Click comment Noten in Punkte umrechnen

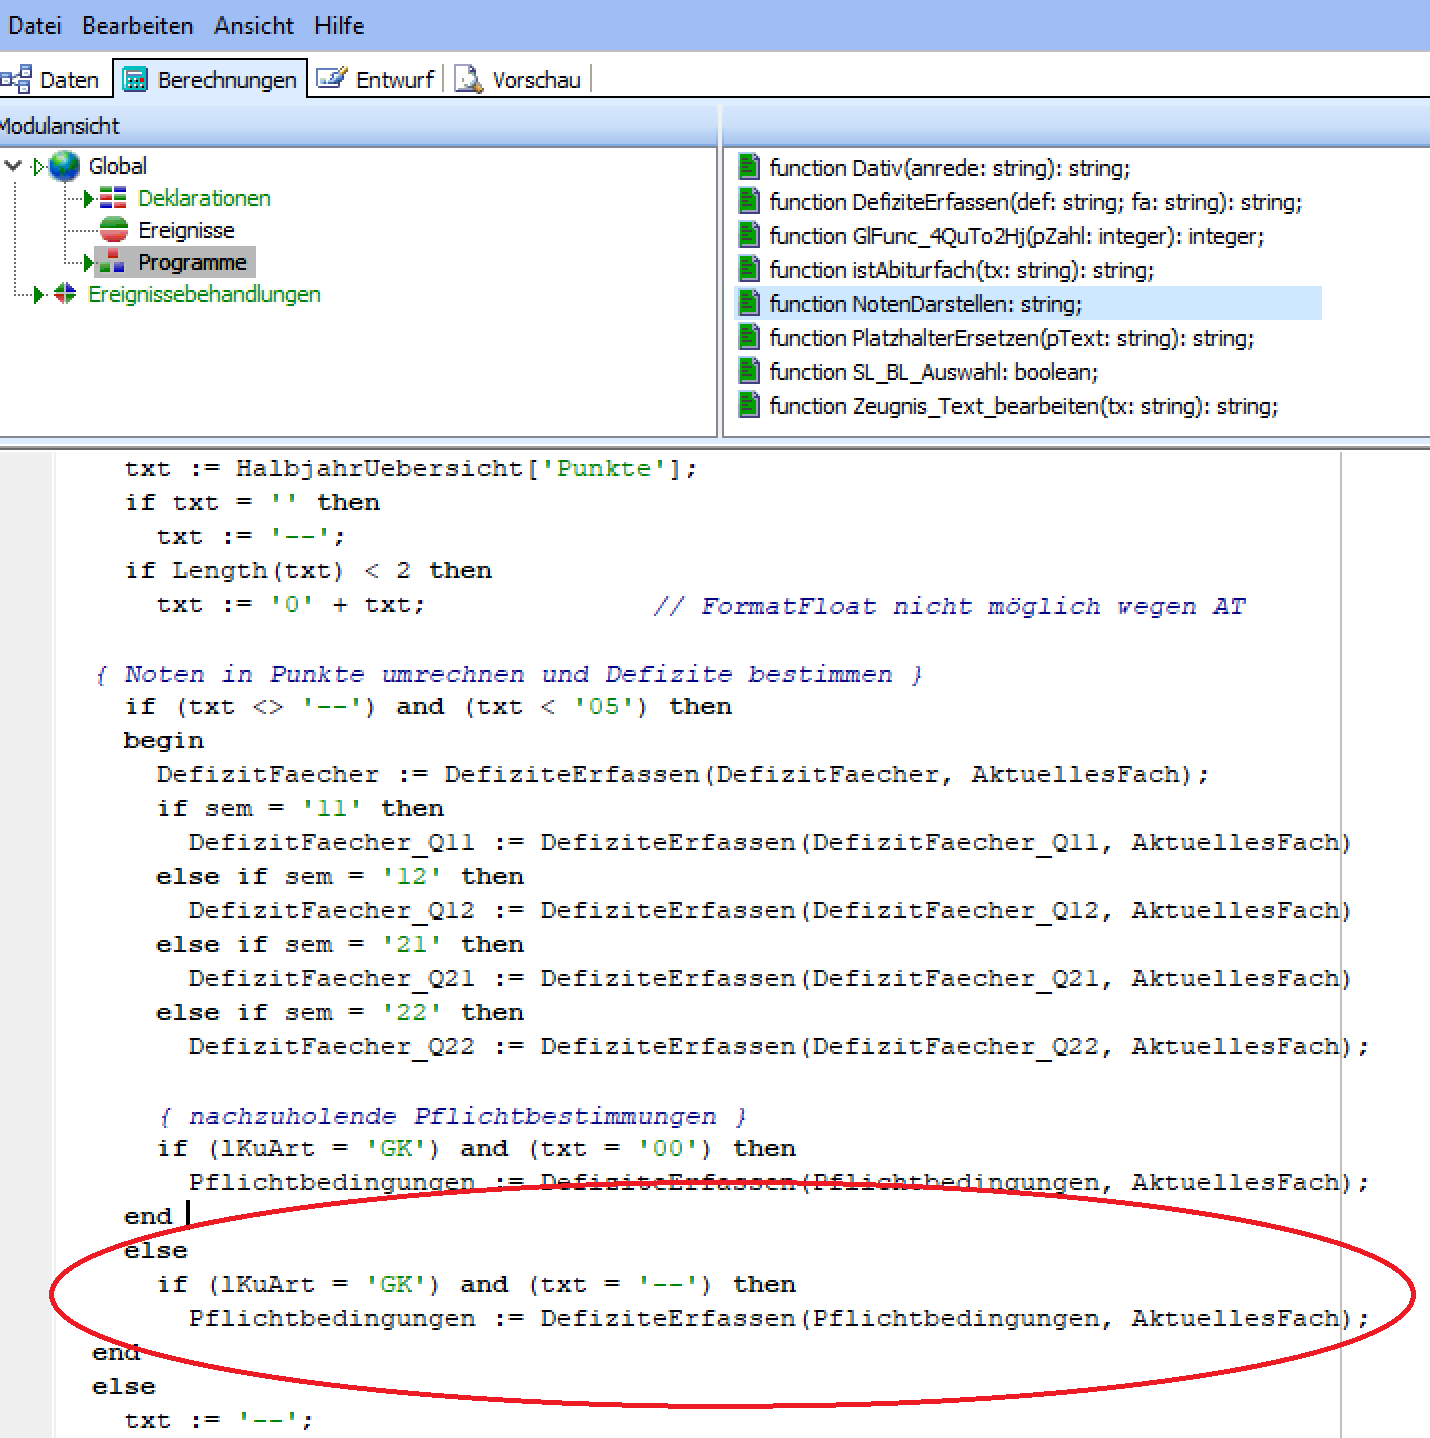(x=509, y=674)
